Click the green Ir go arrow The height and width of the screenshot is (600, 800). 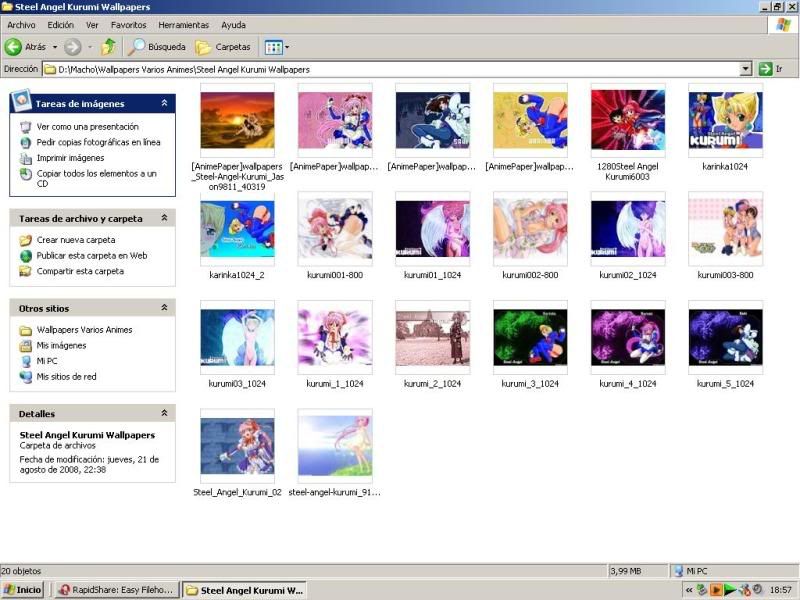click(765, 69)
